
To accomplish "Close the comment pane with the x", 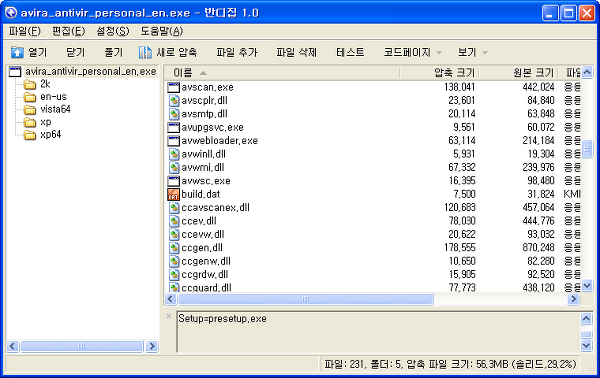I will [x=169, y=316].
